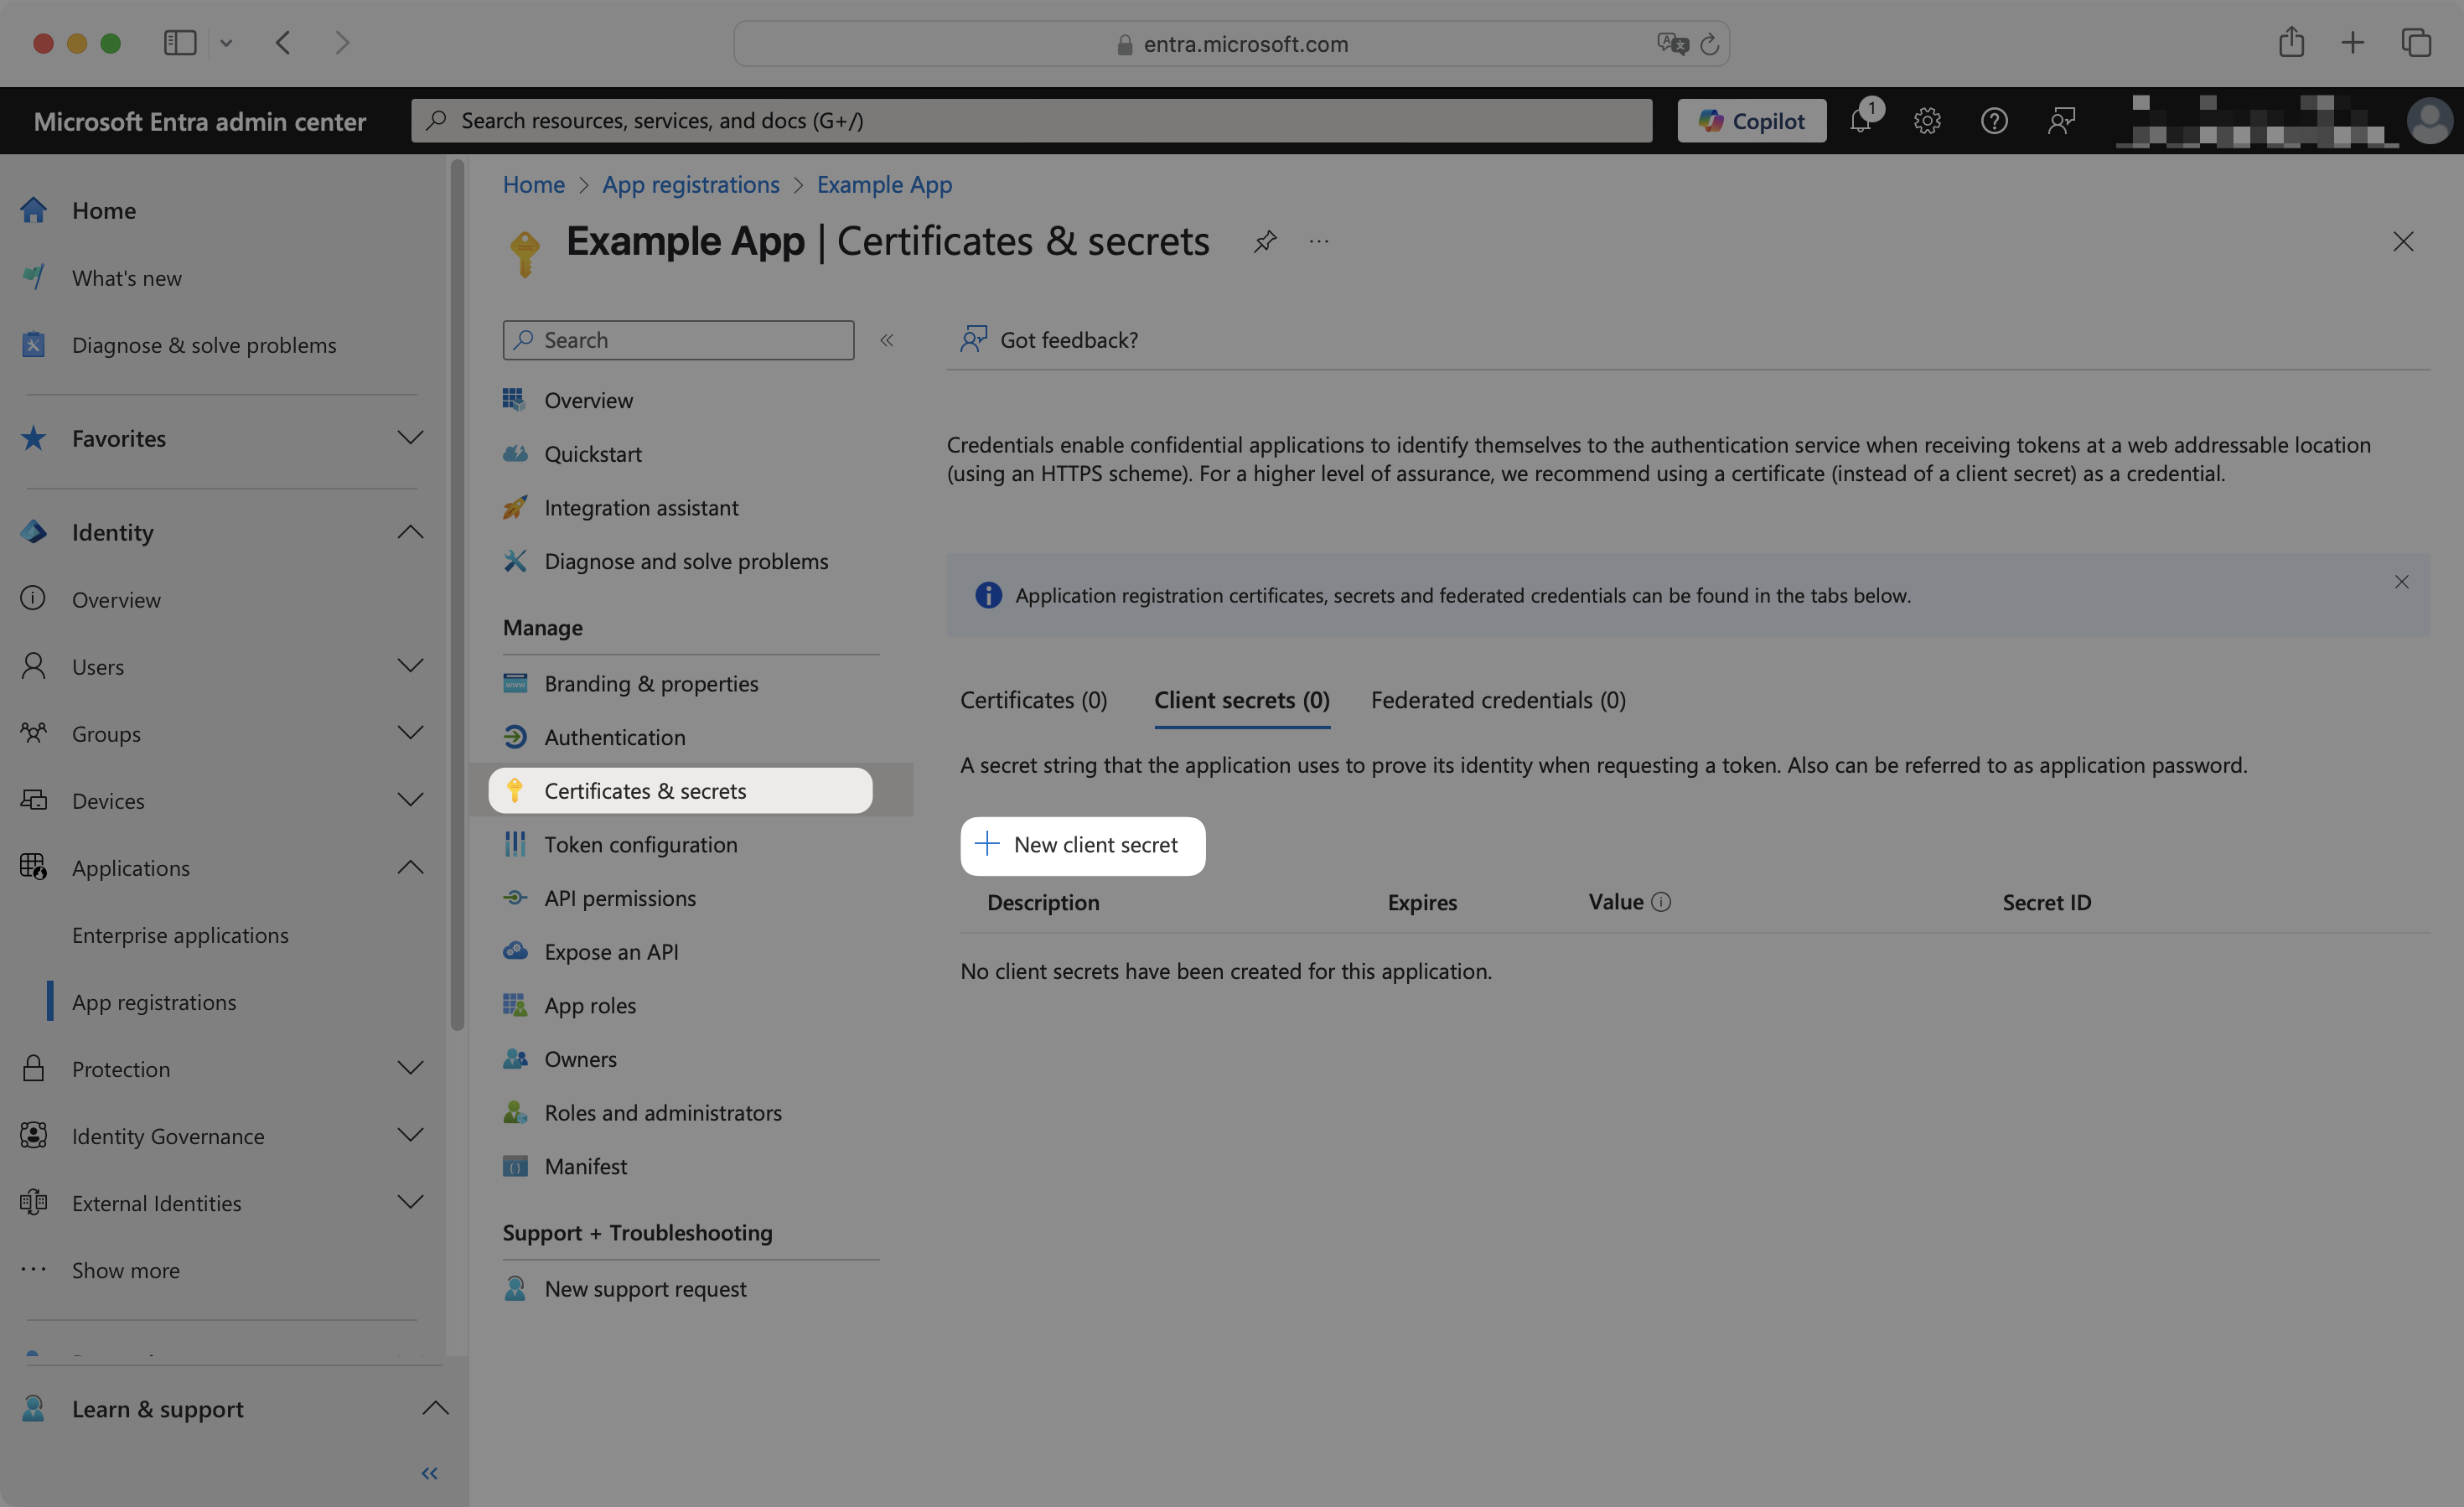Click the Expose an API icon
2464x1507 pixels.
tap(516, 951)
